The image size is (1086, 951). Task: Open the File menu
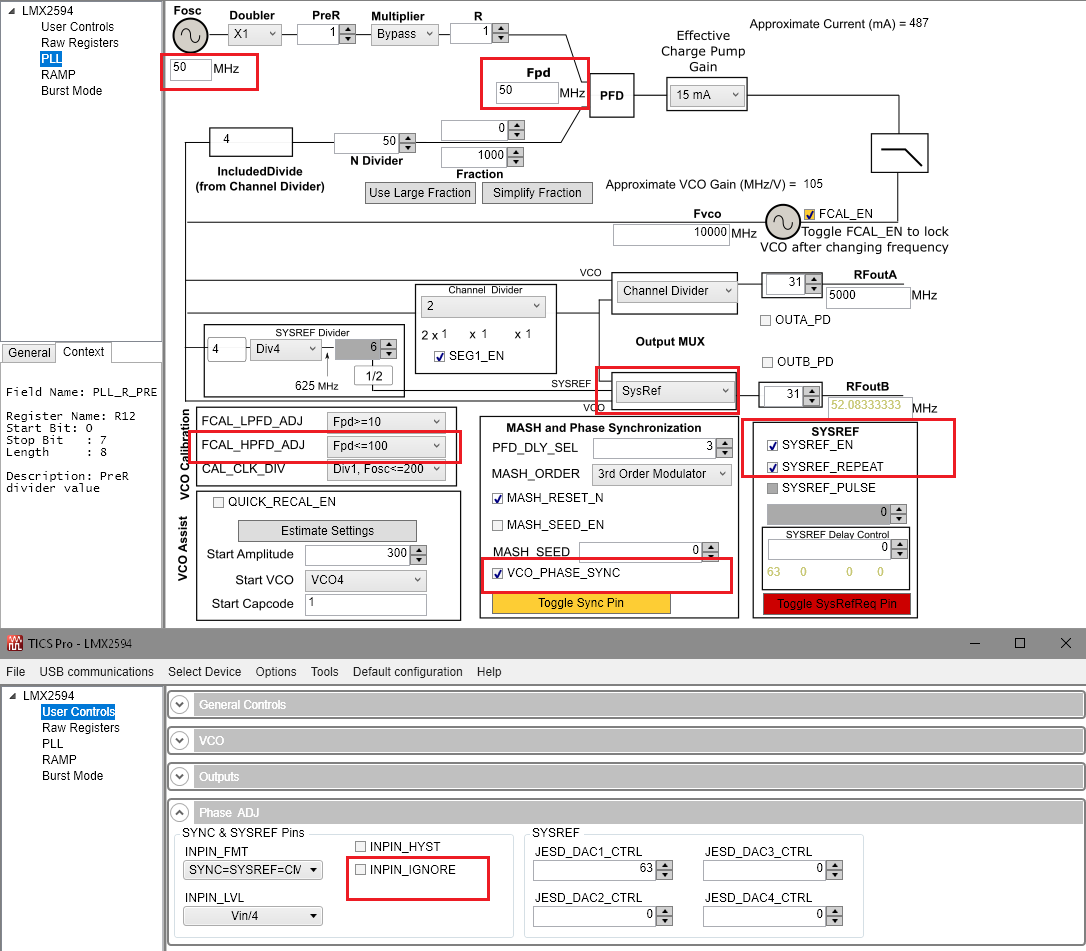[x=15, y=672]
